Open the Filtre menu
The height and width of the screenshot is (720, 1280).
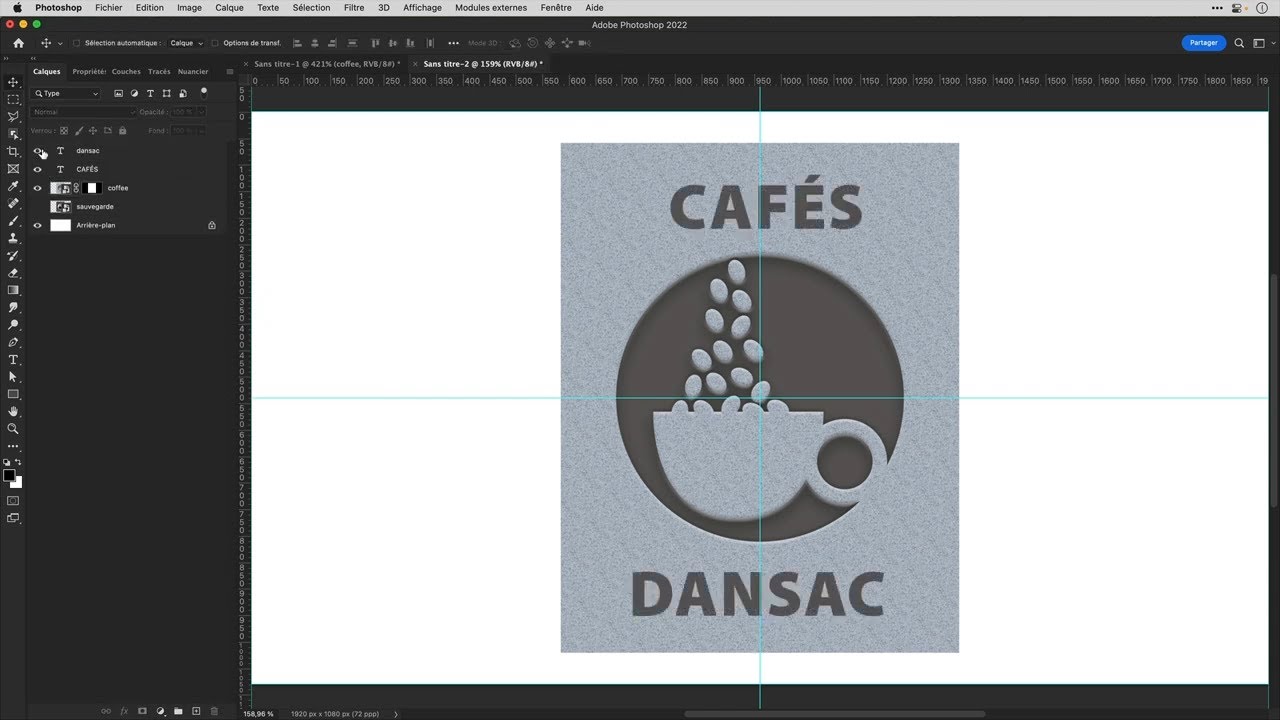tap(354, 7)
